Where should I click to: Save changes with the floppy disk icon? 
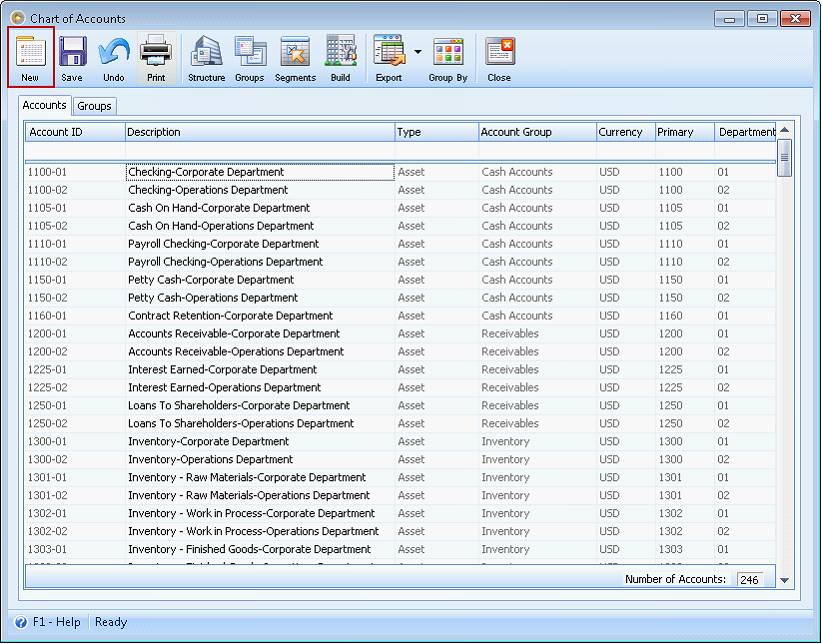pyautogui.click(x=72, y=57)
